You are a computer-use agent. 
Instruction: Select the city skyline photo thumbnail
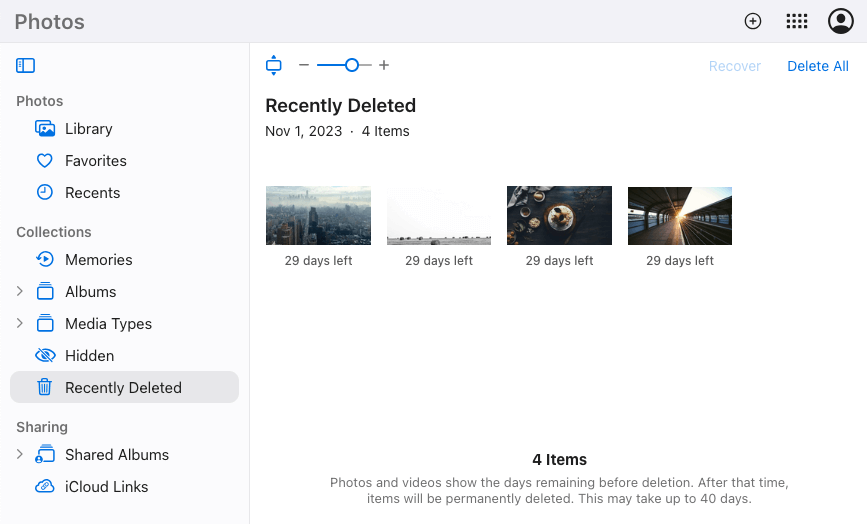[x=318, y=216]
